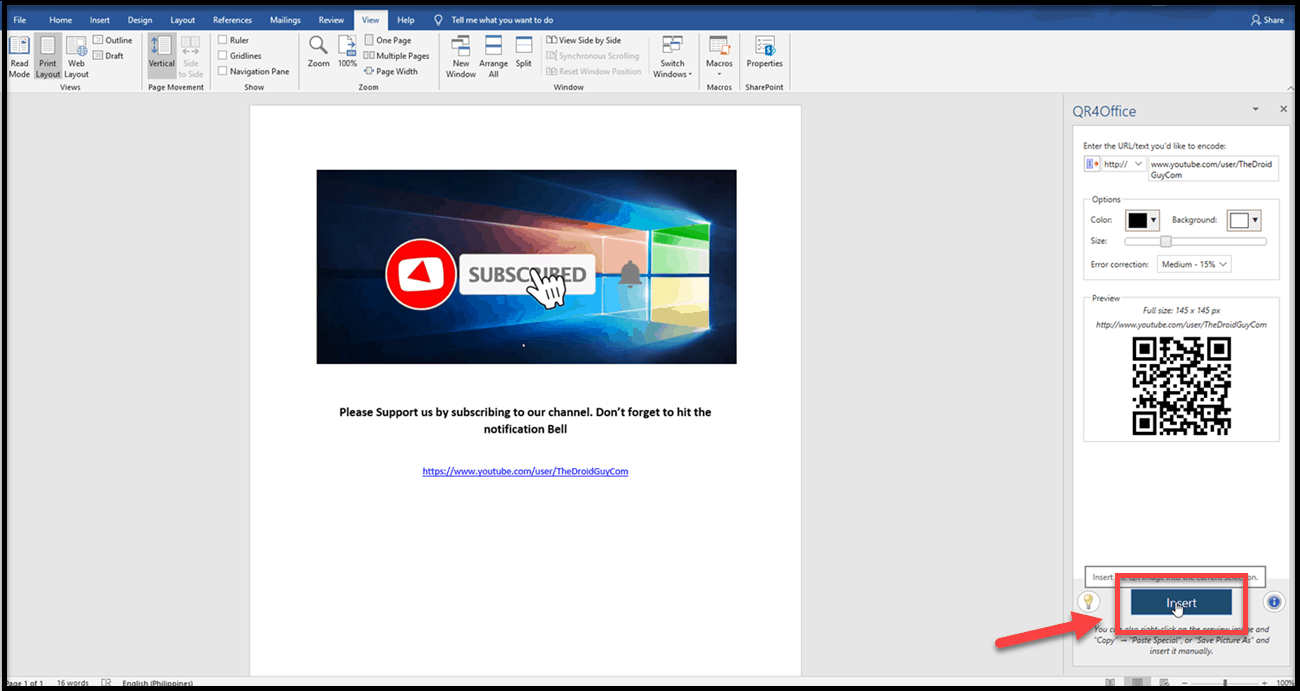The image size is (1300, 691).
Task: Click the QR4Office lightbulb tip icon
Action: 1089,601
